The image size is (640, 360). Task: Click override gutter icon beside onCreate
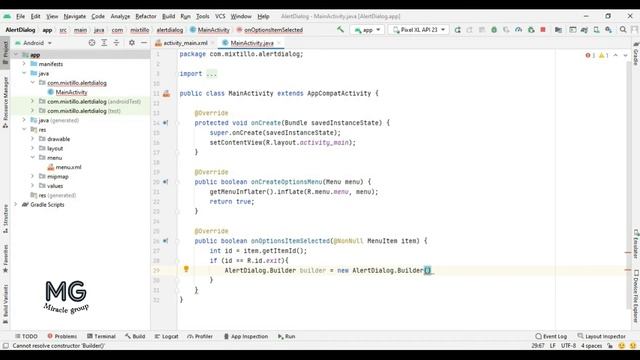coord(165,123)
